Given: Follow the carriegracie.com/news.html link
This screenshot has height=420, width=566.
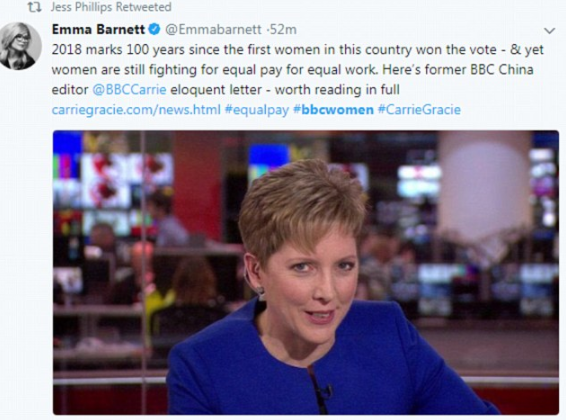Looking at the screenshot, I should coord(136,109).
